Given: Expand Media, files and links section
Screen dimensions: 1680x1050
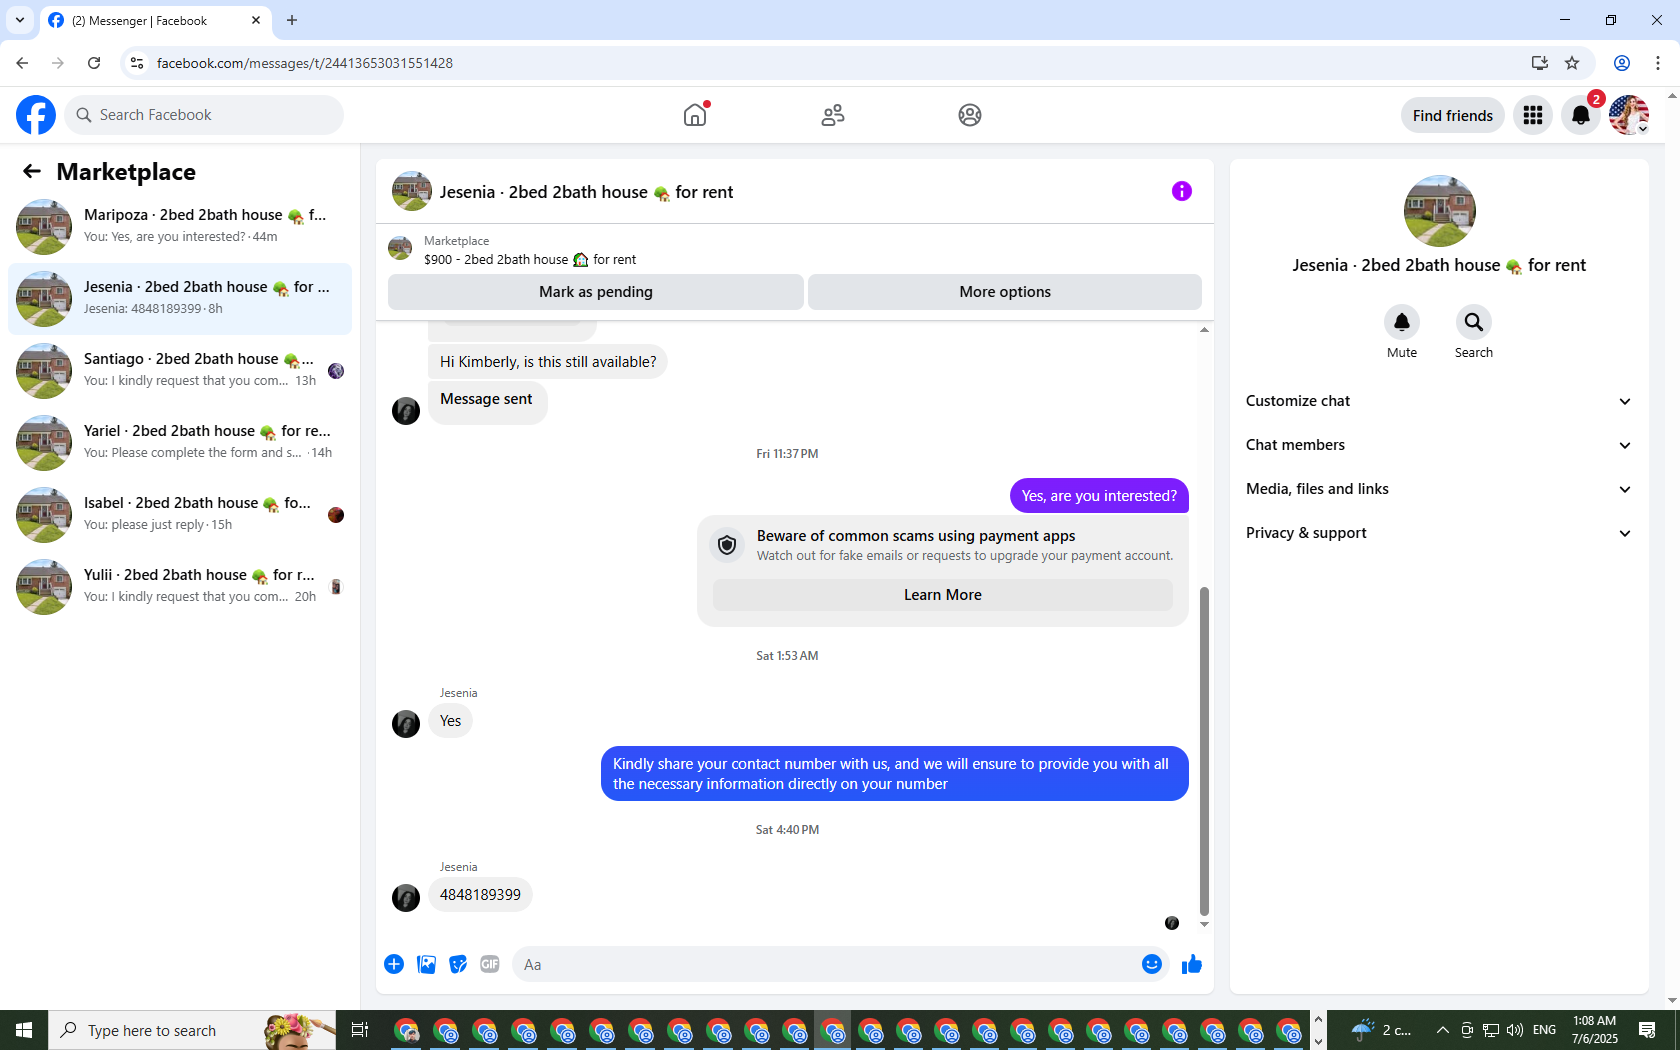Looking at the screenshot, I should (1439, 489).
